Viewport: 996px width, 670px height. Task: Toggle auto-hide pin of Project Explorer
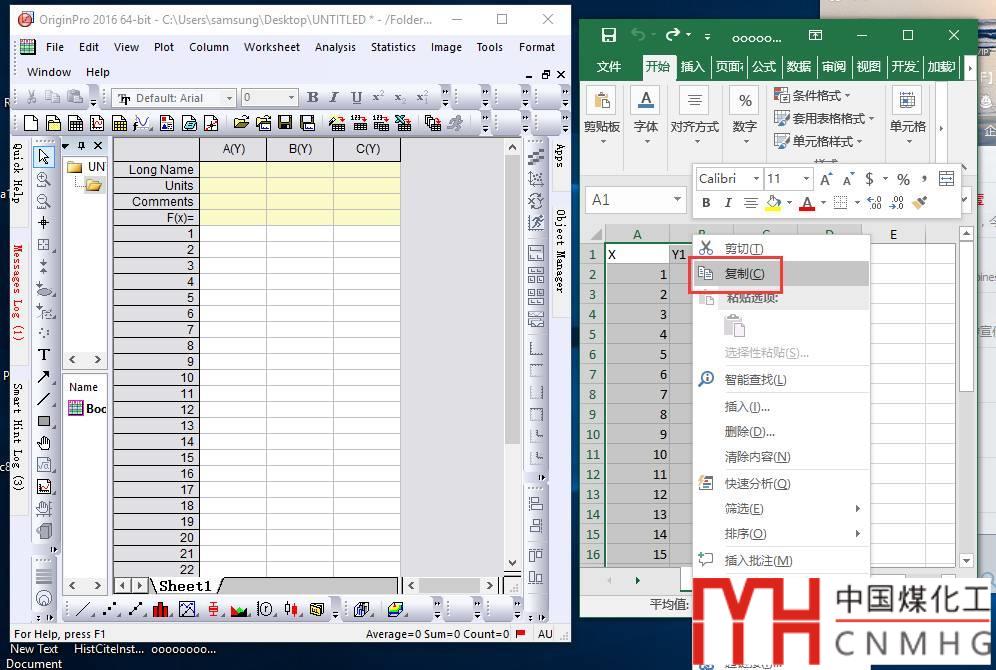(81, 145)
